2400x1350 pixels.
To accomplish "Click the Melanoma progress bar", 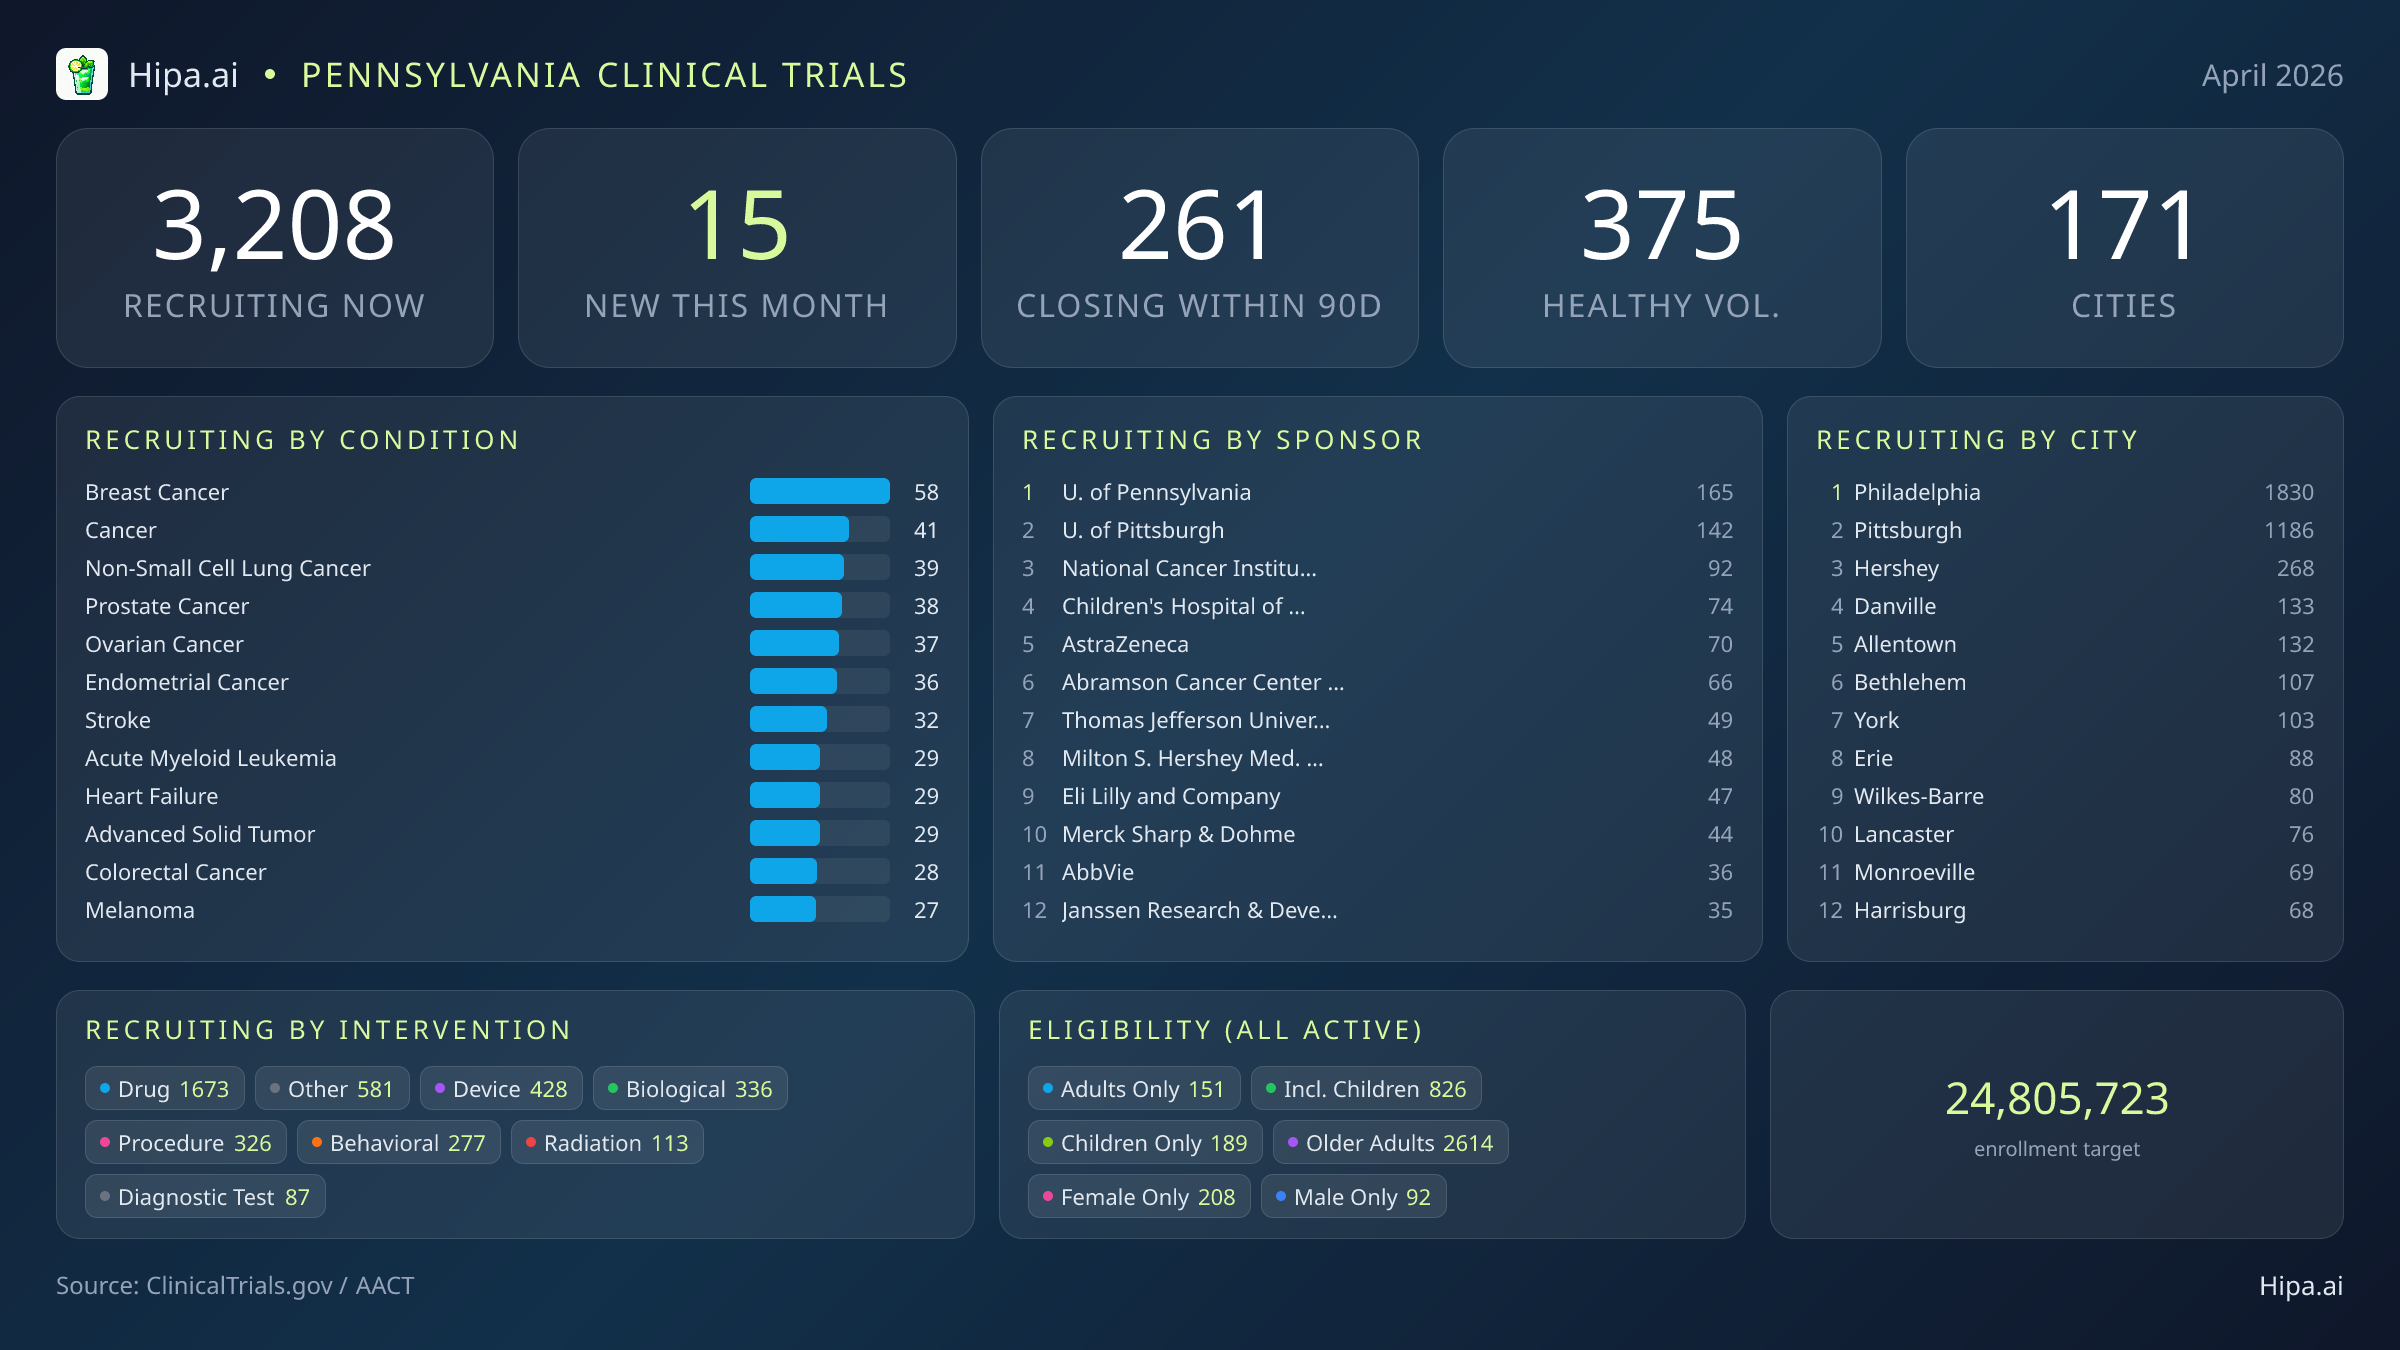I will click(x=819, y=909).
